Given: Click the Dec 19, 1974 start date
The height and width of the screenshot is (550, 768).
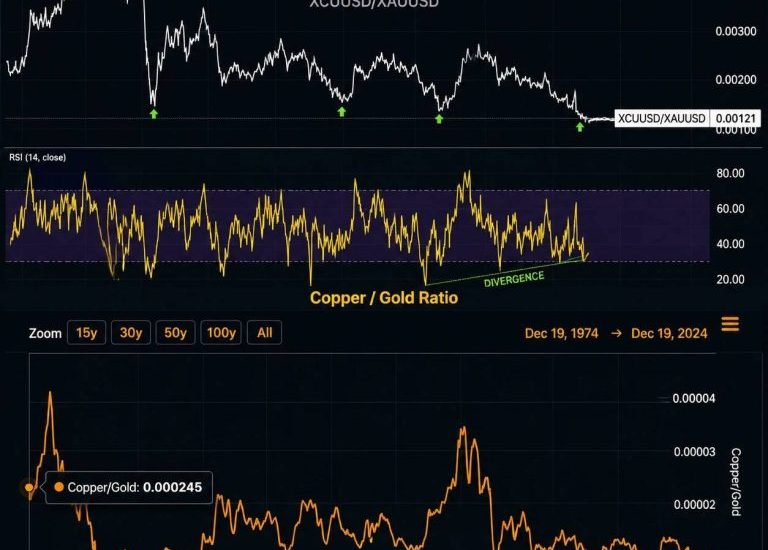Looking at the screenshot, I should click(561, 334).
